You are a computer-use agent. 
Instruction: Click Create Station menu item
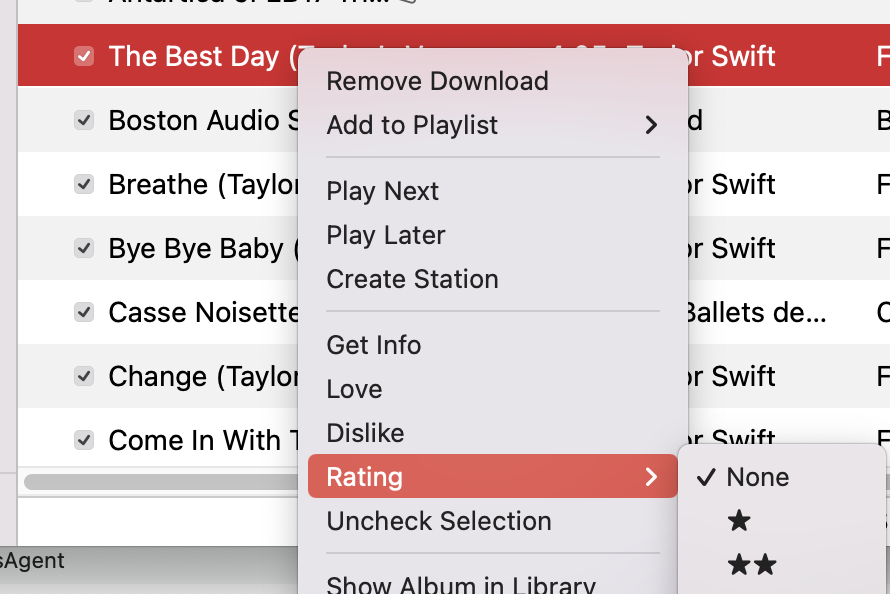click(x=412, y=279)
